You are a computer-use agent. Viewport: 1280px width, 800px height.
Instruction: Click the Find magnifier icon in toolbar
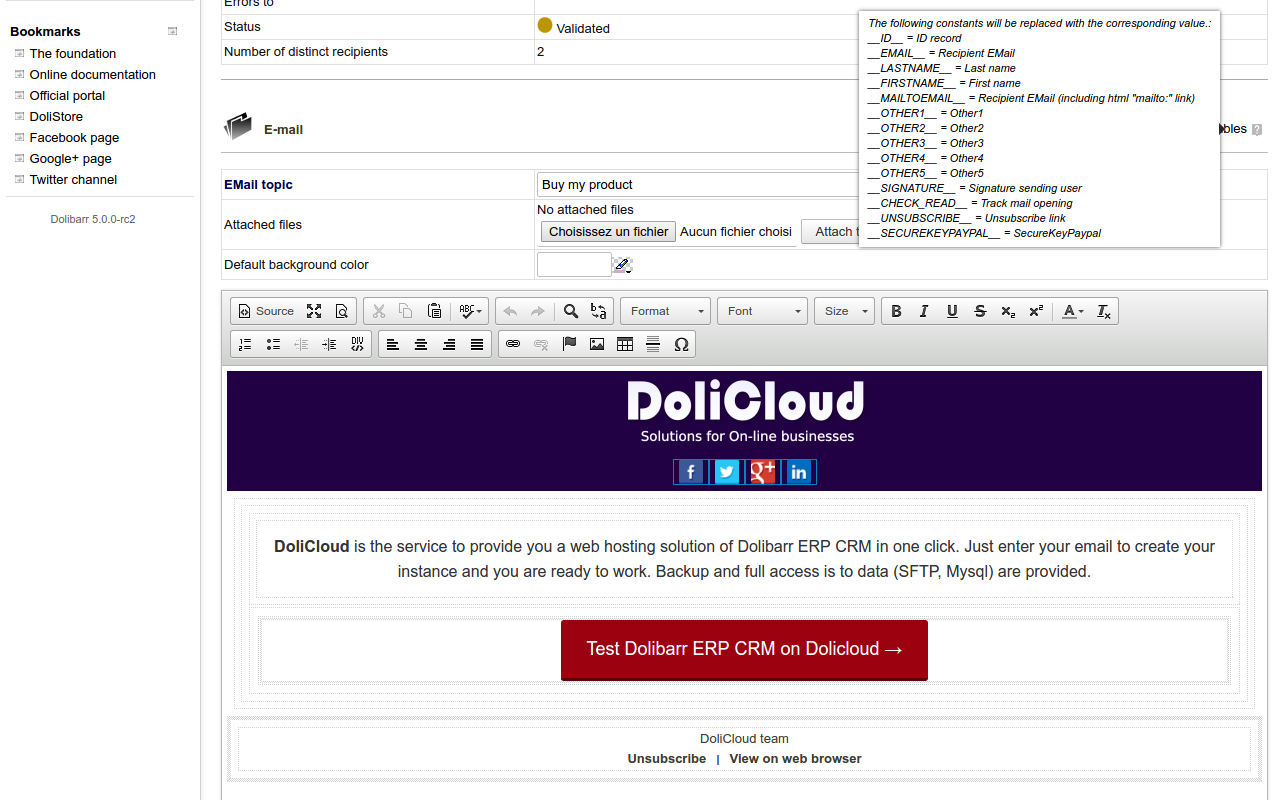pos(571,311)
